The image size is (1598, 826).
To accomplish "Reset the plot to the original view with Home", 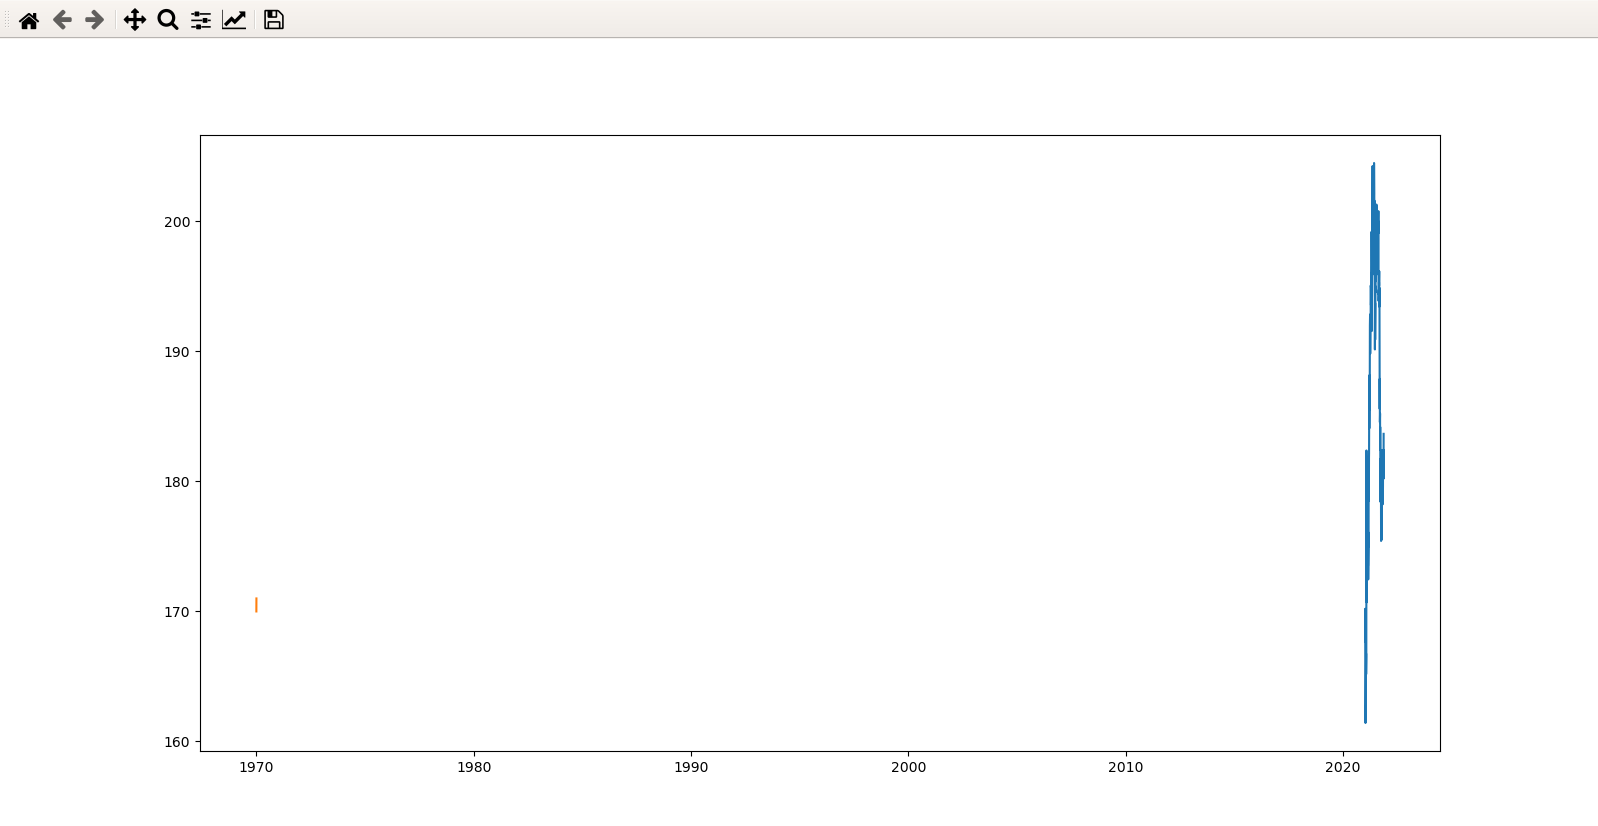I will click(x=29, y=20).
